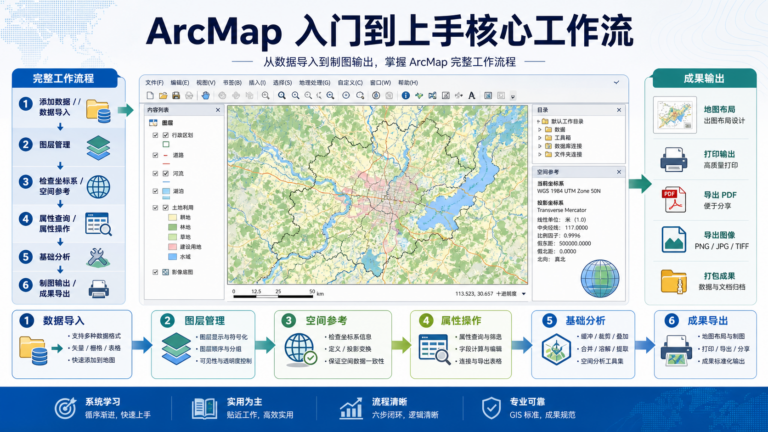The width and height of the screenshot is (768, 432).
Task: Click the 完整工作流程 header tab
Action: point(64,78)
